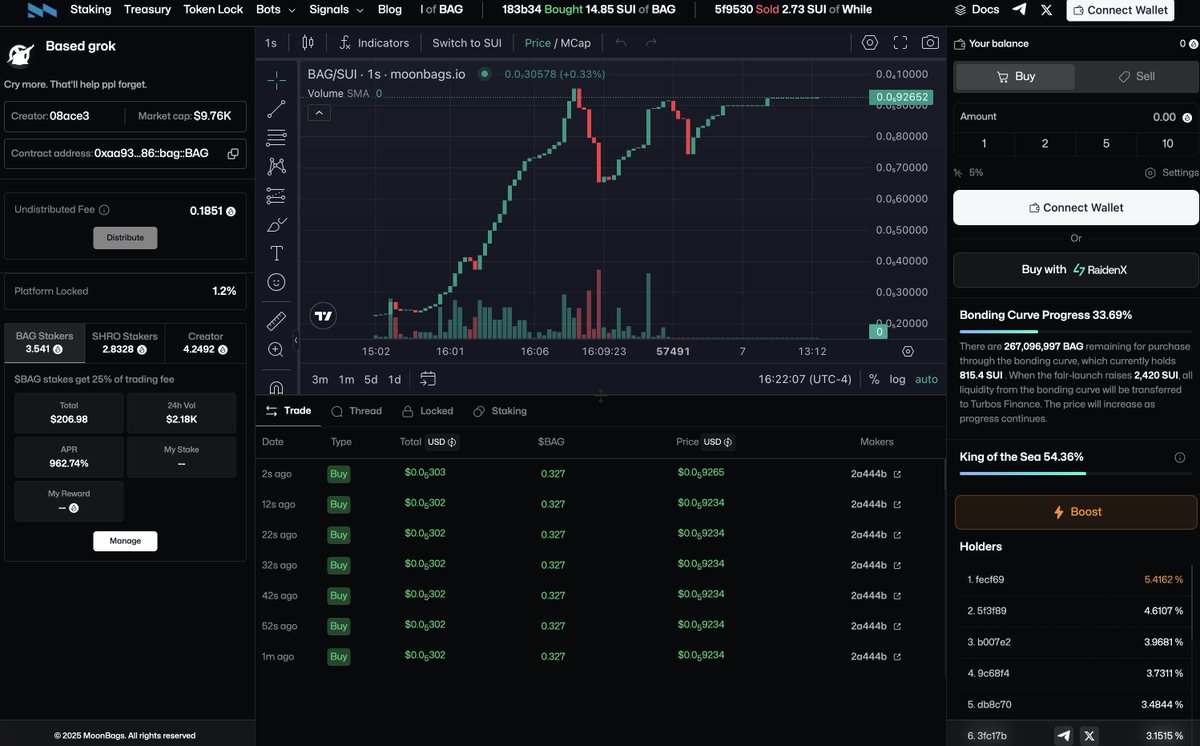1200x746 pixels.
Task: Open chart settings hexagon icon
Action: click(x=870, y=43)
